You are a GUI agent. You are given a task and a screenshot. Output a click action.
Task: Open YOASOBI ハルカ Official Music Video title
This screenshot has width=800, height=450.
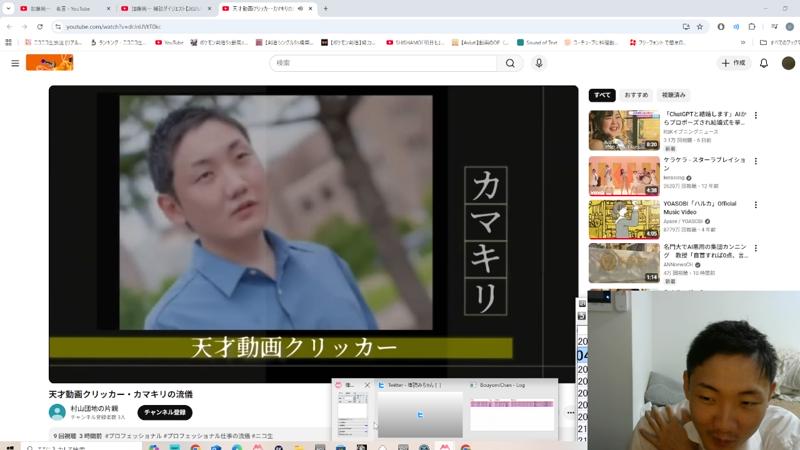click(699, 208)
